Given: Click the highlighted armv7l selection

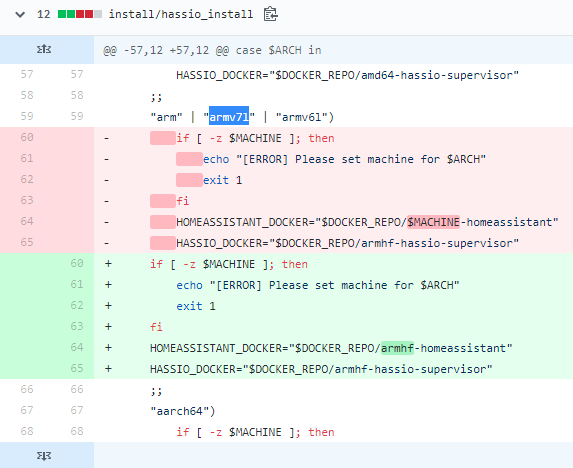Looking at the screenshot, I should [229, 117].
